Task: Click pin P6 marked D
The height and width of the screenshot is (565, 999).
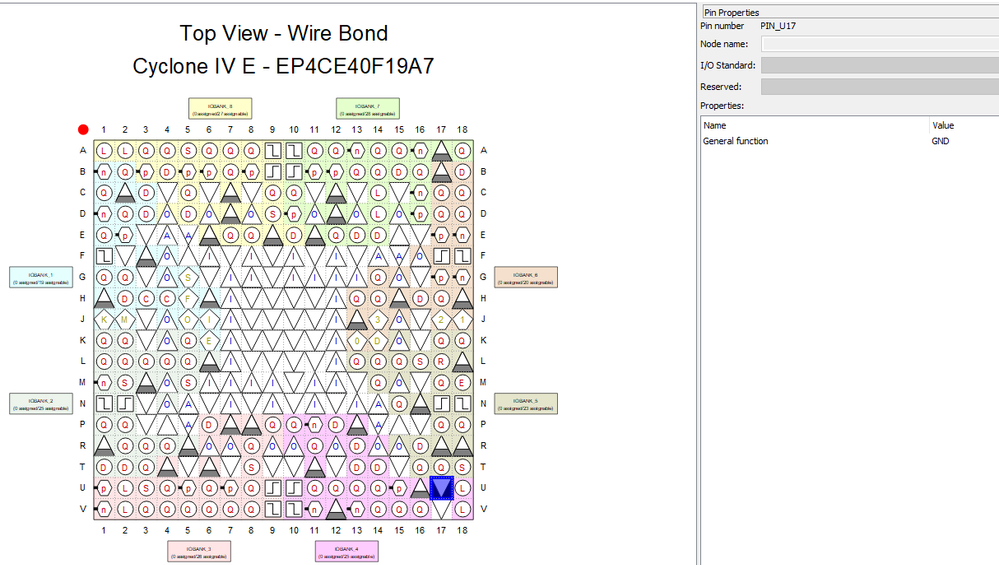Action: (209, 424)
